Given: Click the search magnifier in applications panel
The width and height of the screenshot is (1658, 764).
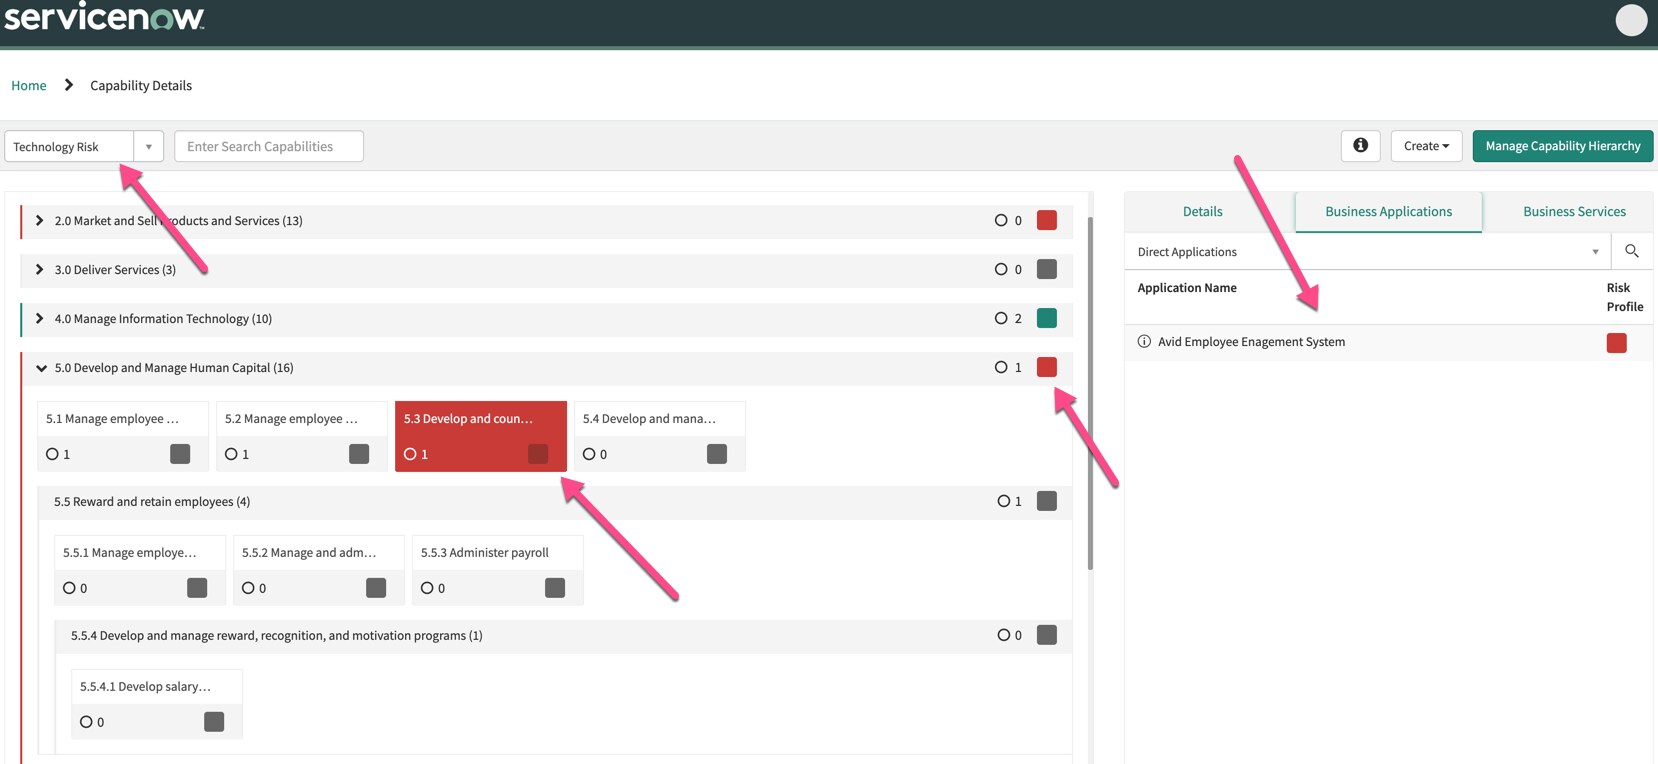Looking at the screenshot, I should click(1631, 251).
